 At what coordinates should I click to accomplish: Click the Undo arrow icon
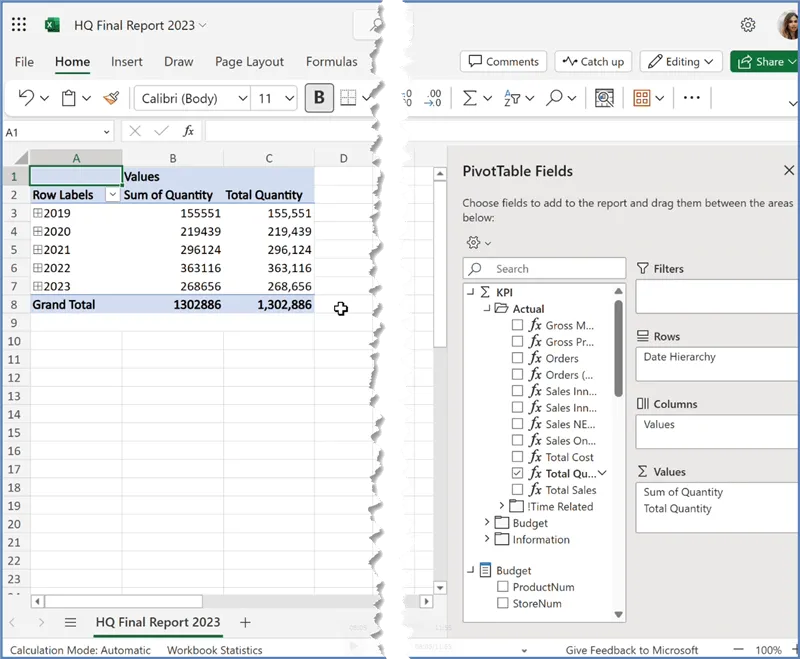pos(26,98)
